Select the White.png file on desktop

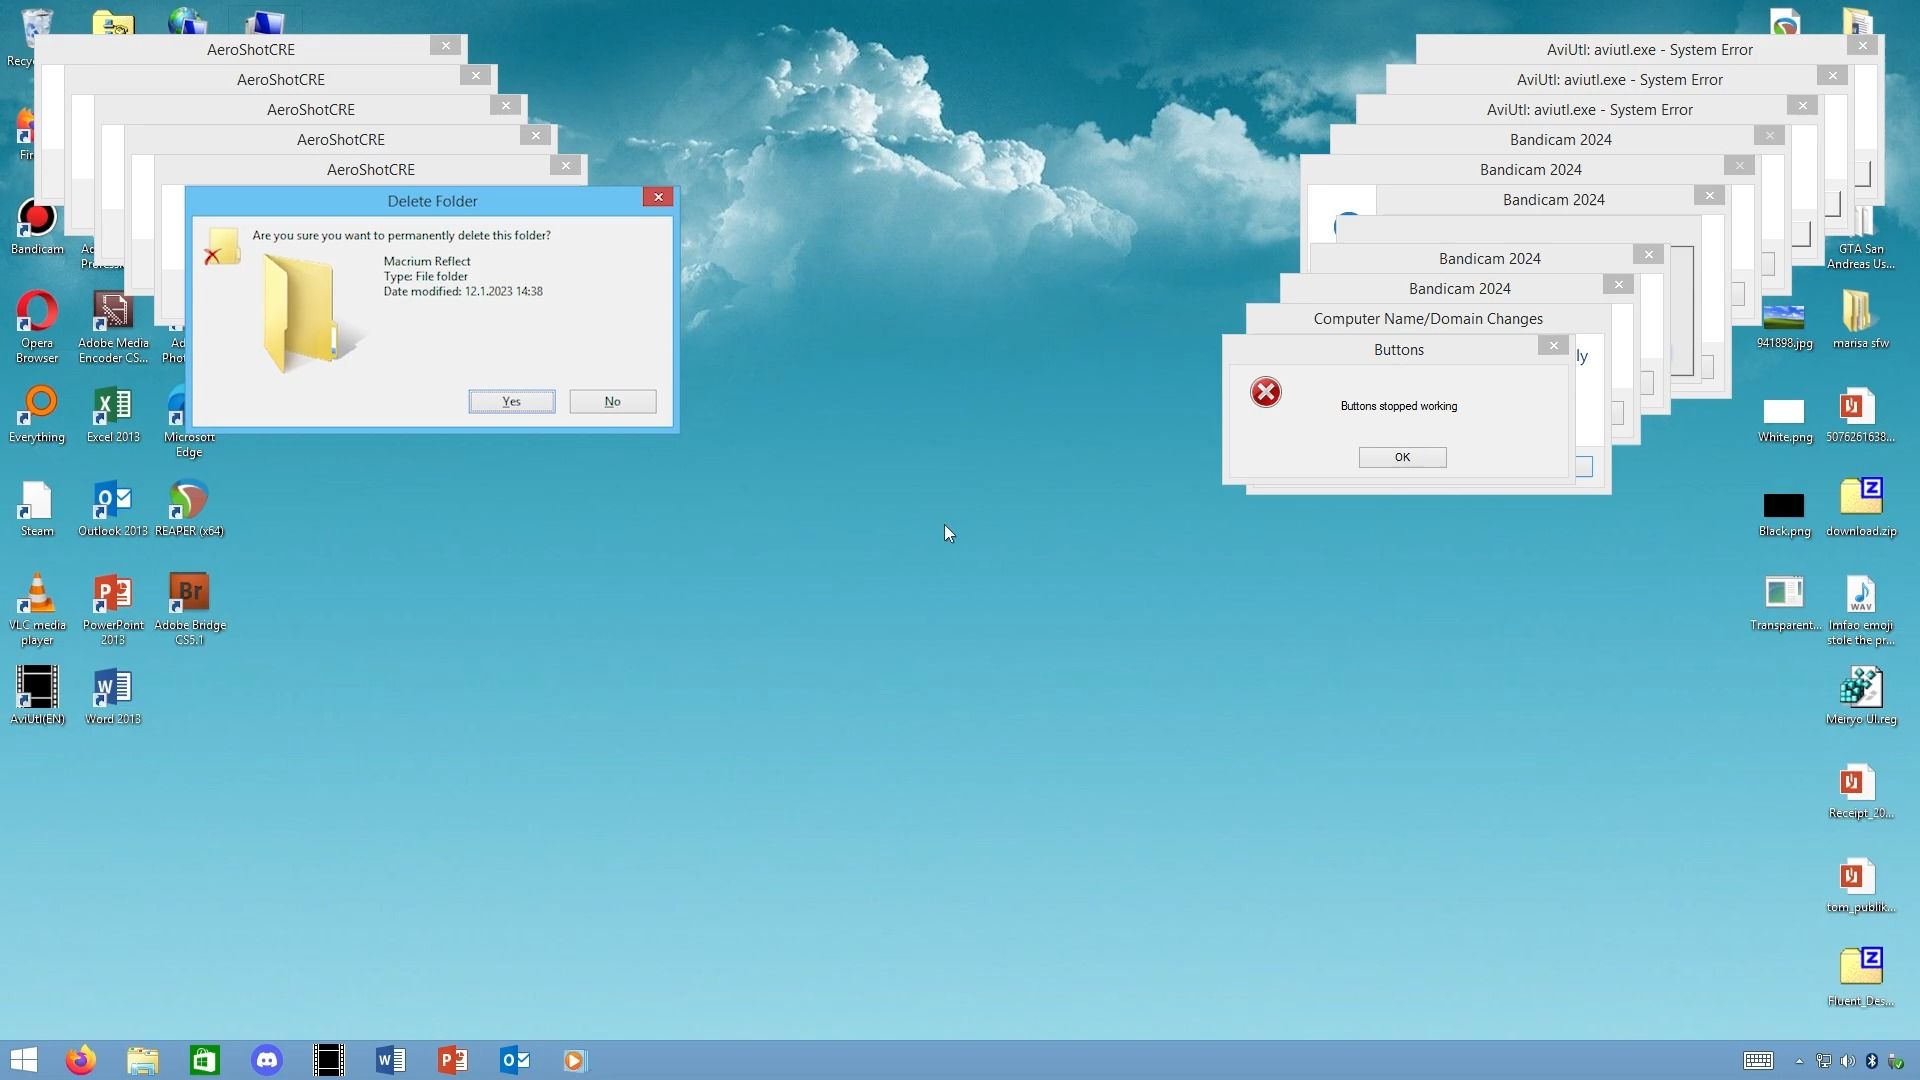(1784, 420)
